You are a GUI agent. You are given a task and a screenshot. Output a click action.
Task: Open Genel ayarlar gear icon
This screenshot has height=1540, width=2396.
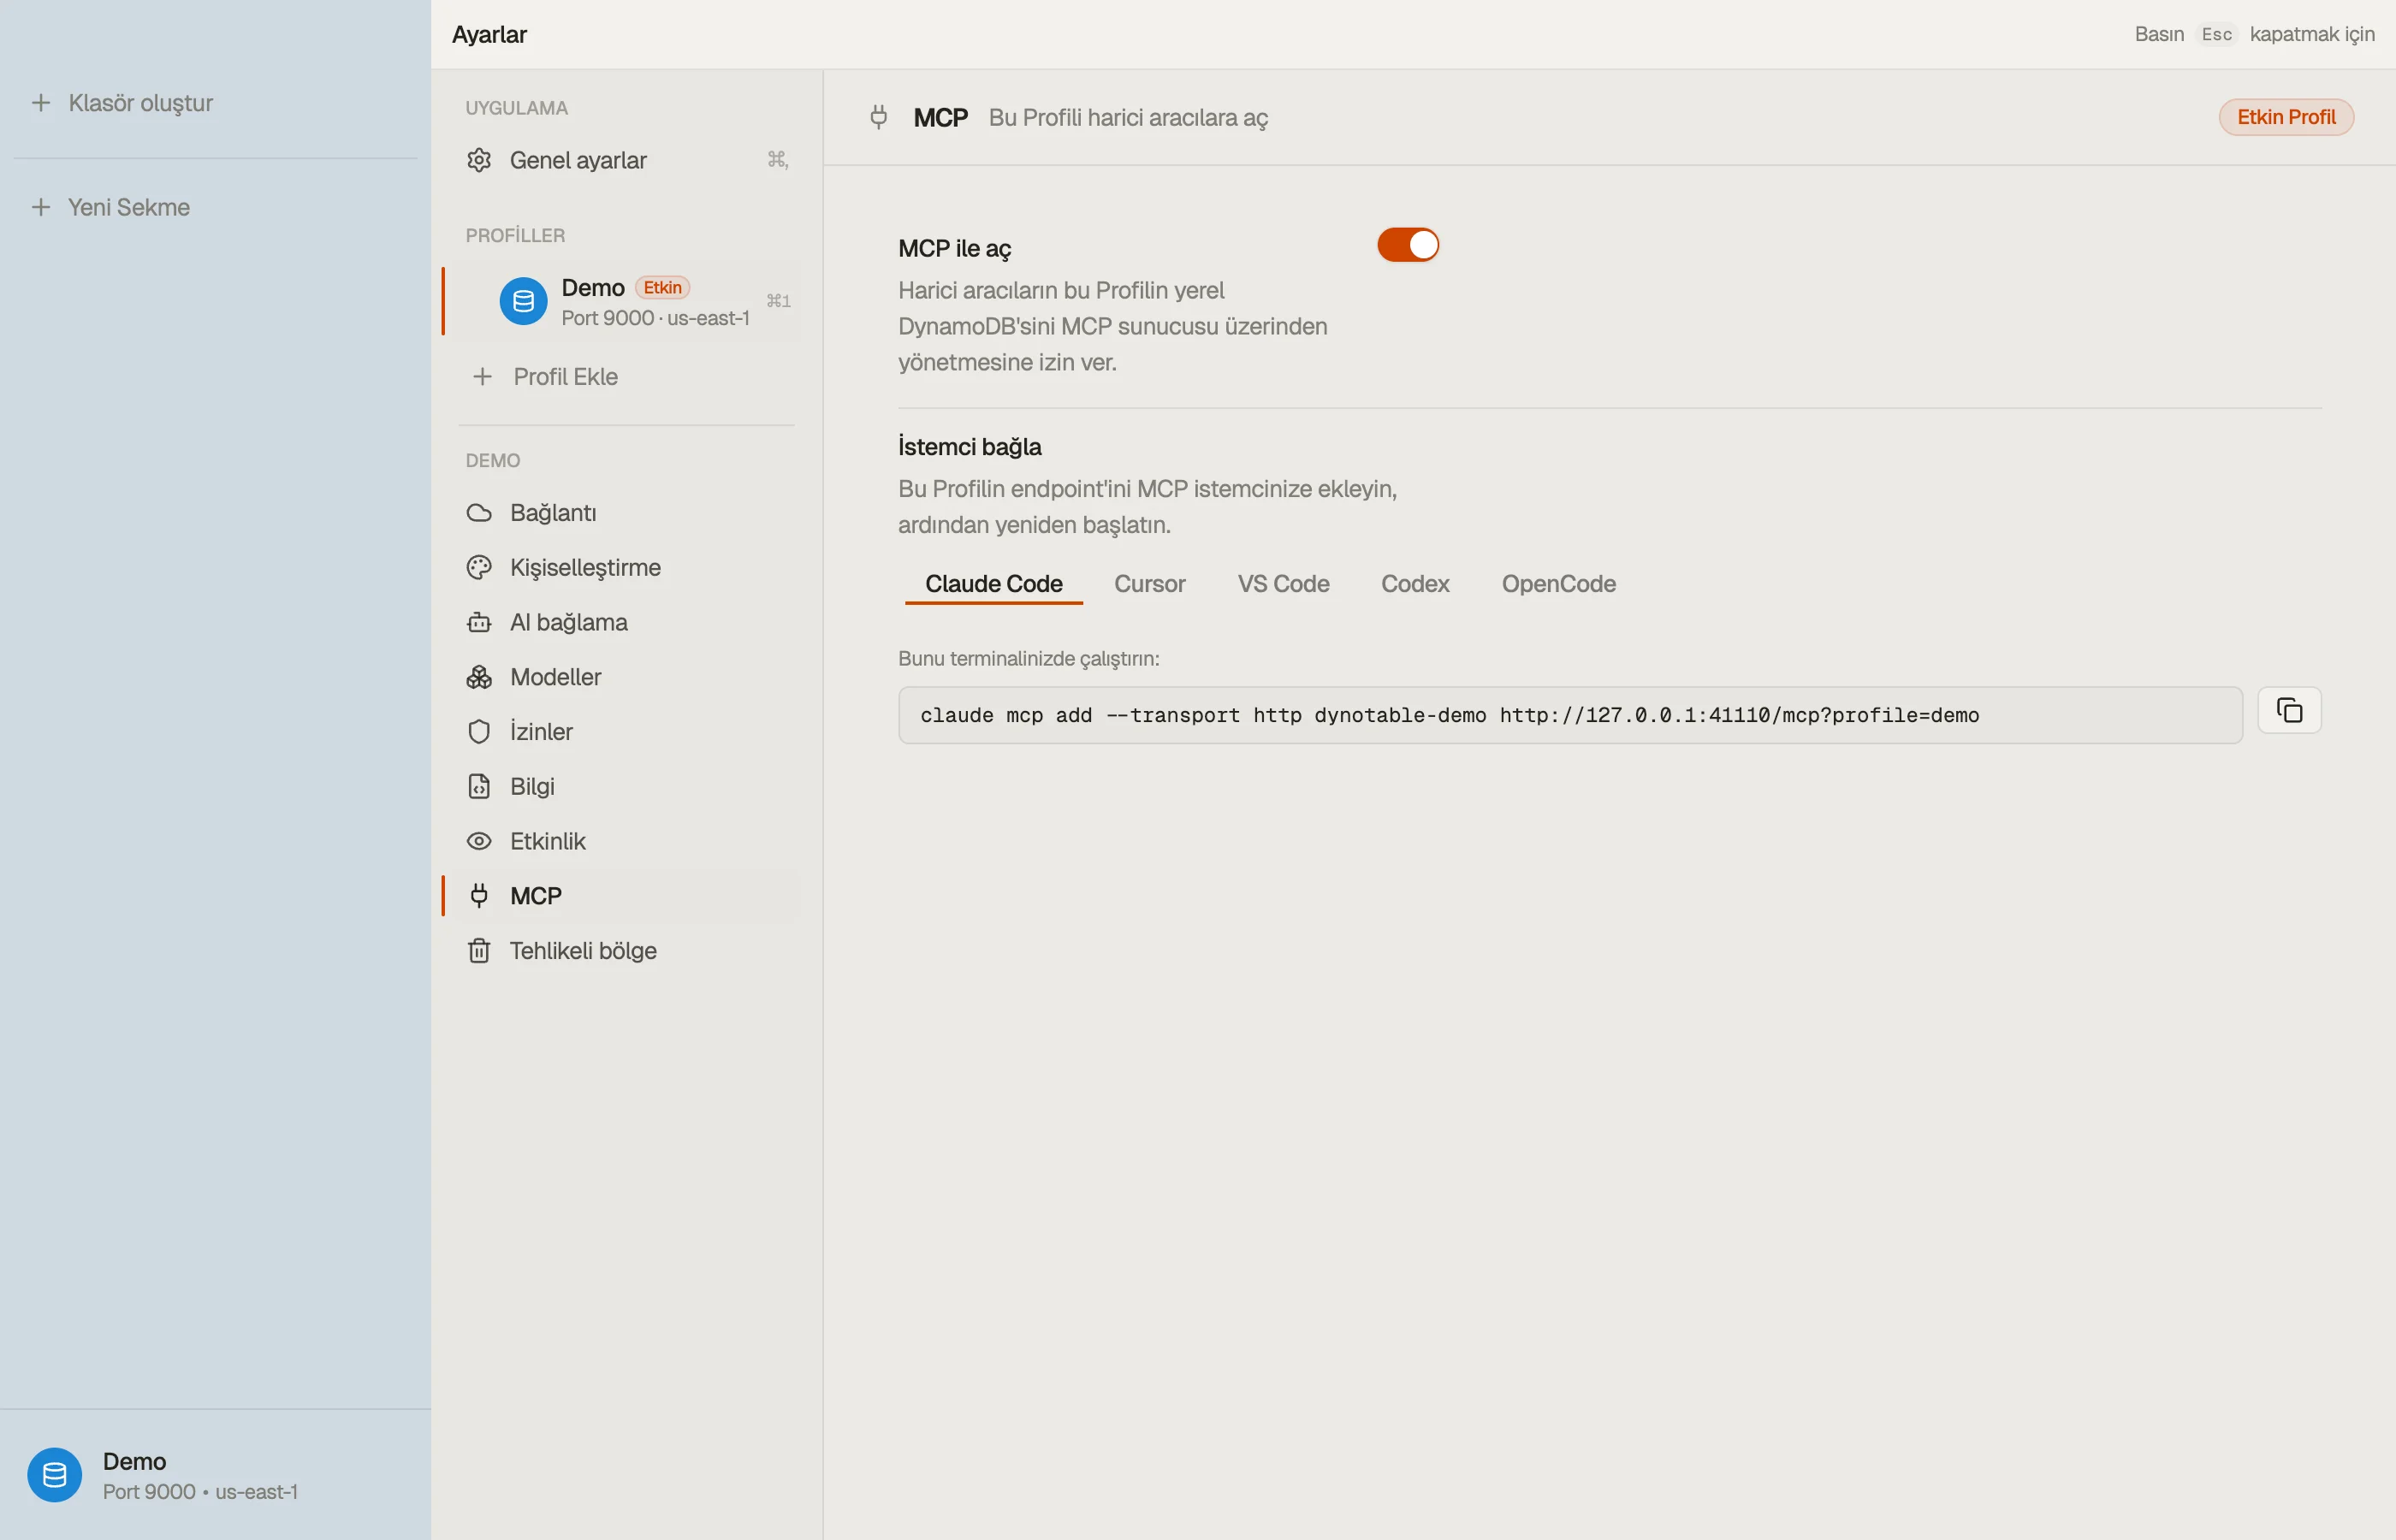click(x=479, y=160)
